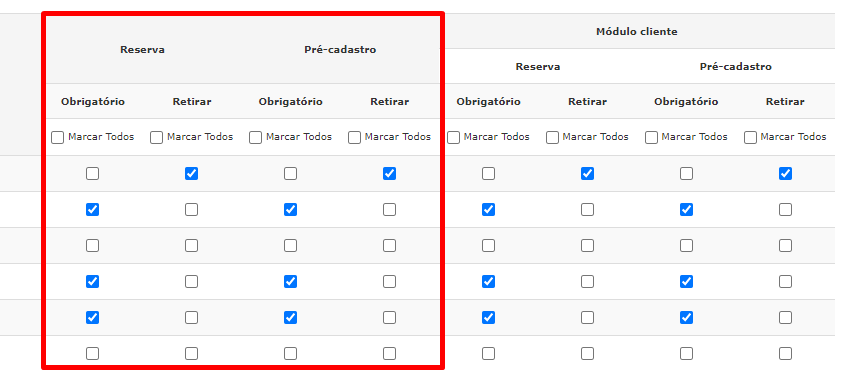Enable Marcar Todos under red-boxed Pré-cadastro Retirar
868x371 pixels.
point(354,137)
